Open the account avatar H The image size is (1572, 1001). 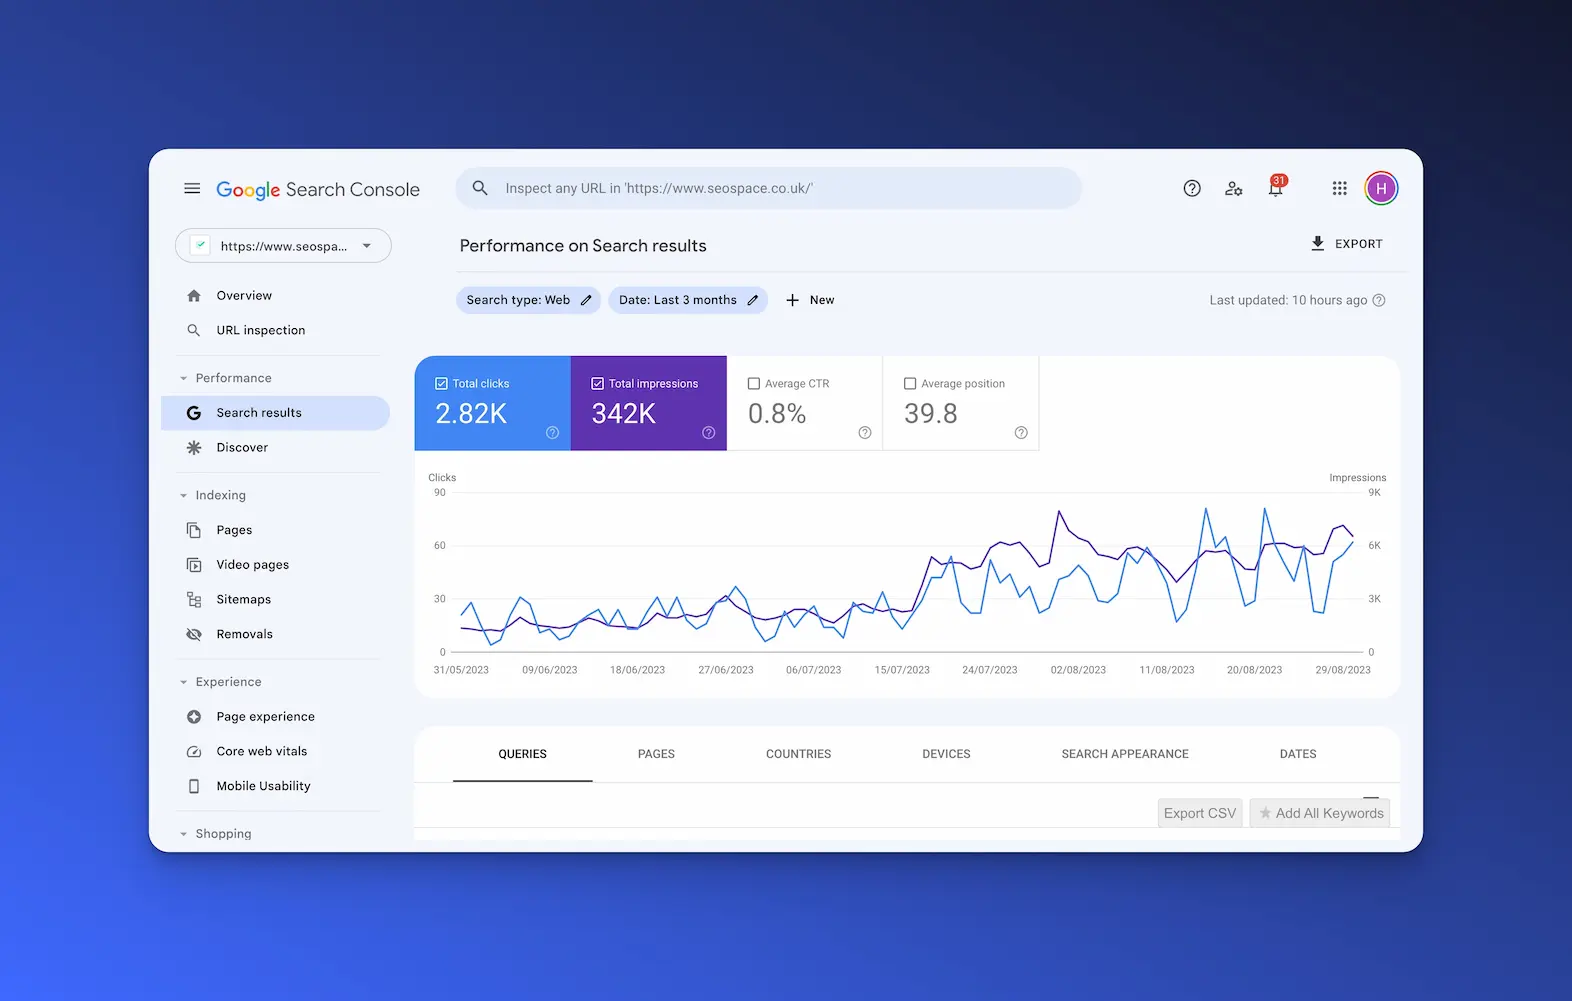1381,188
